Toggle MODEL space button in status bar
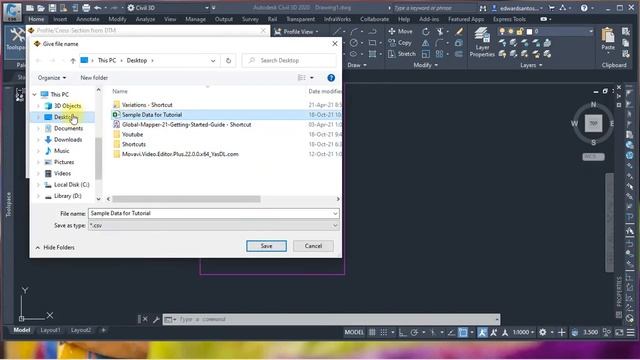This screenshot has height=360, width=640. click(354, 332)
